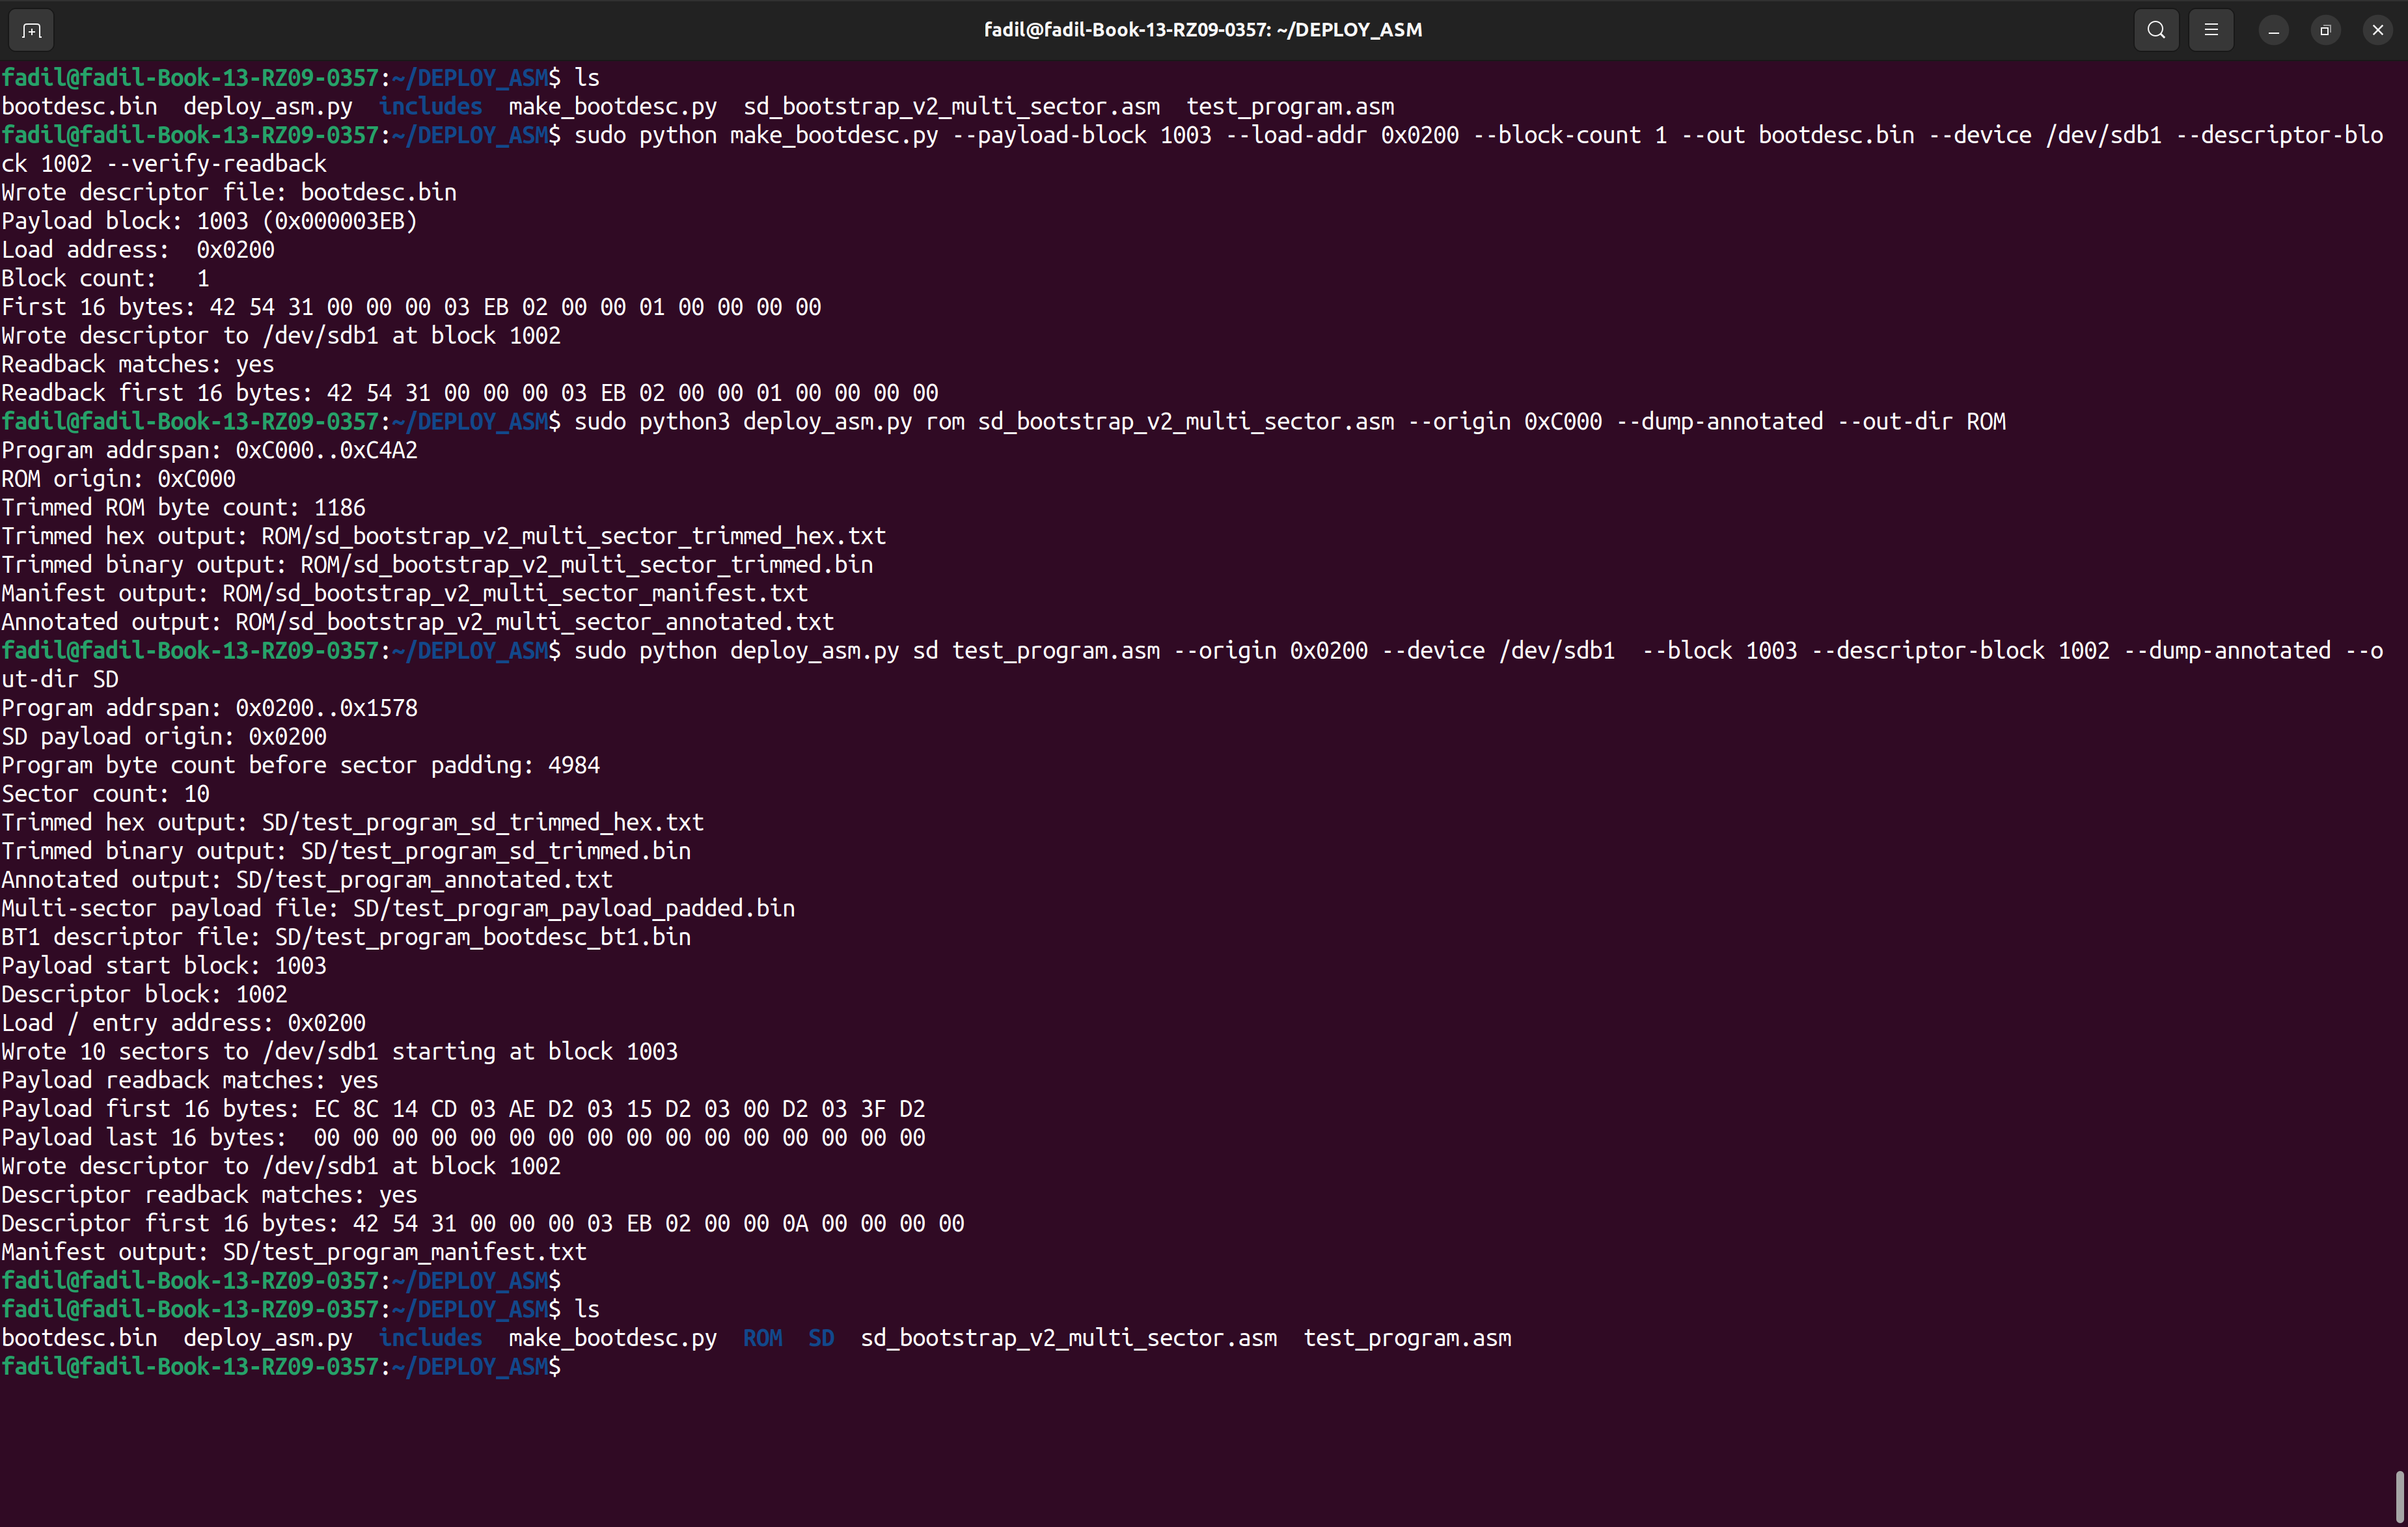Viewport: 2408px width, 1527px height.
Task: Click the ROM 'Annotated output' line
Action: [417, 622]
